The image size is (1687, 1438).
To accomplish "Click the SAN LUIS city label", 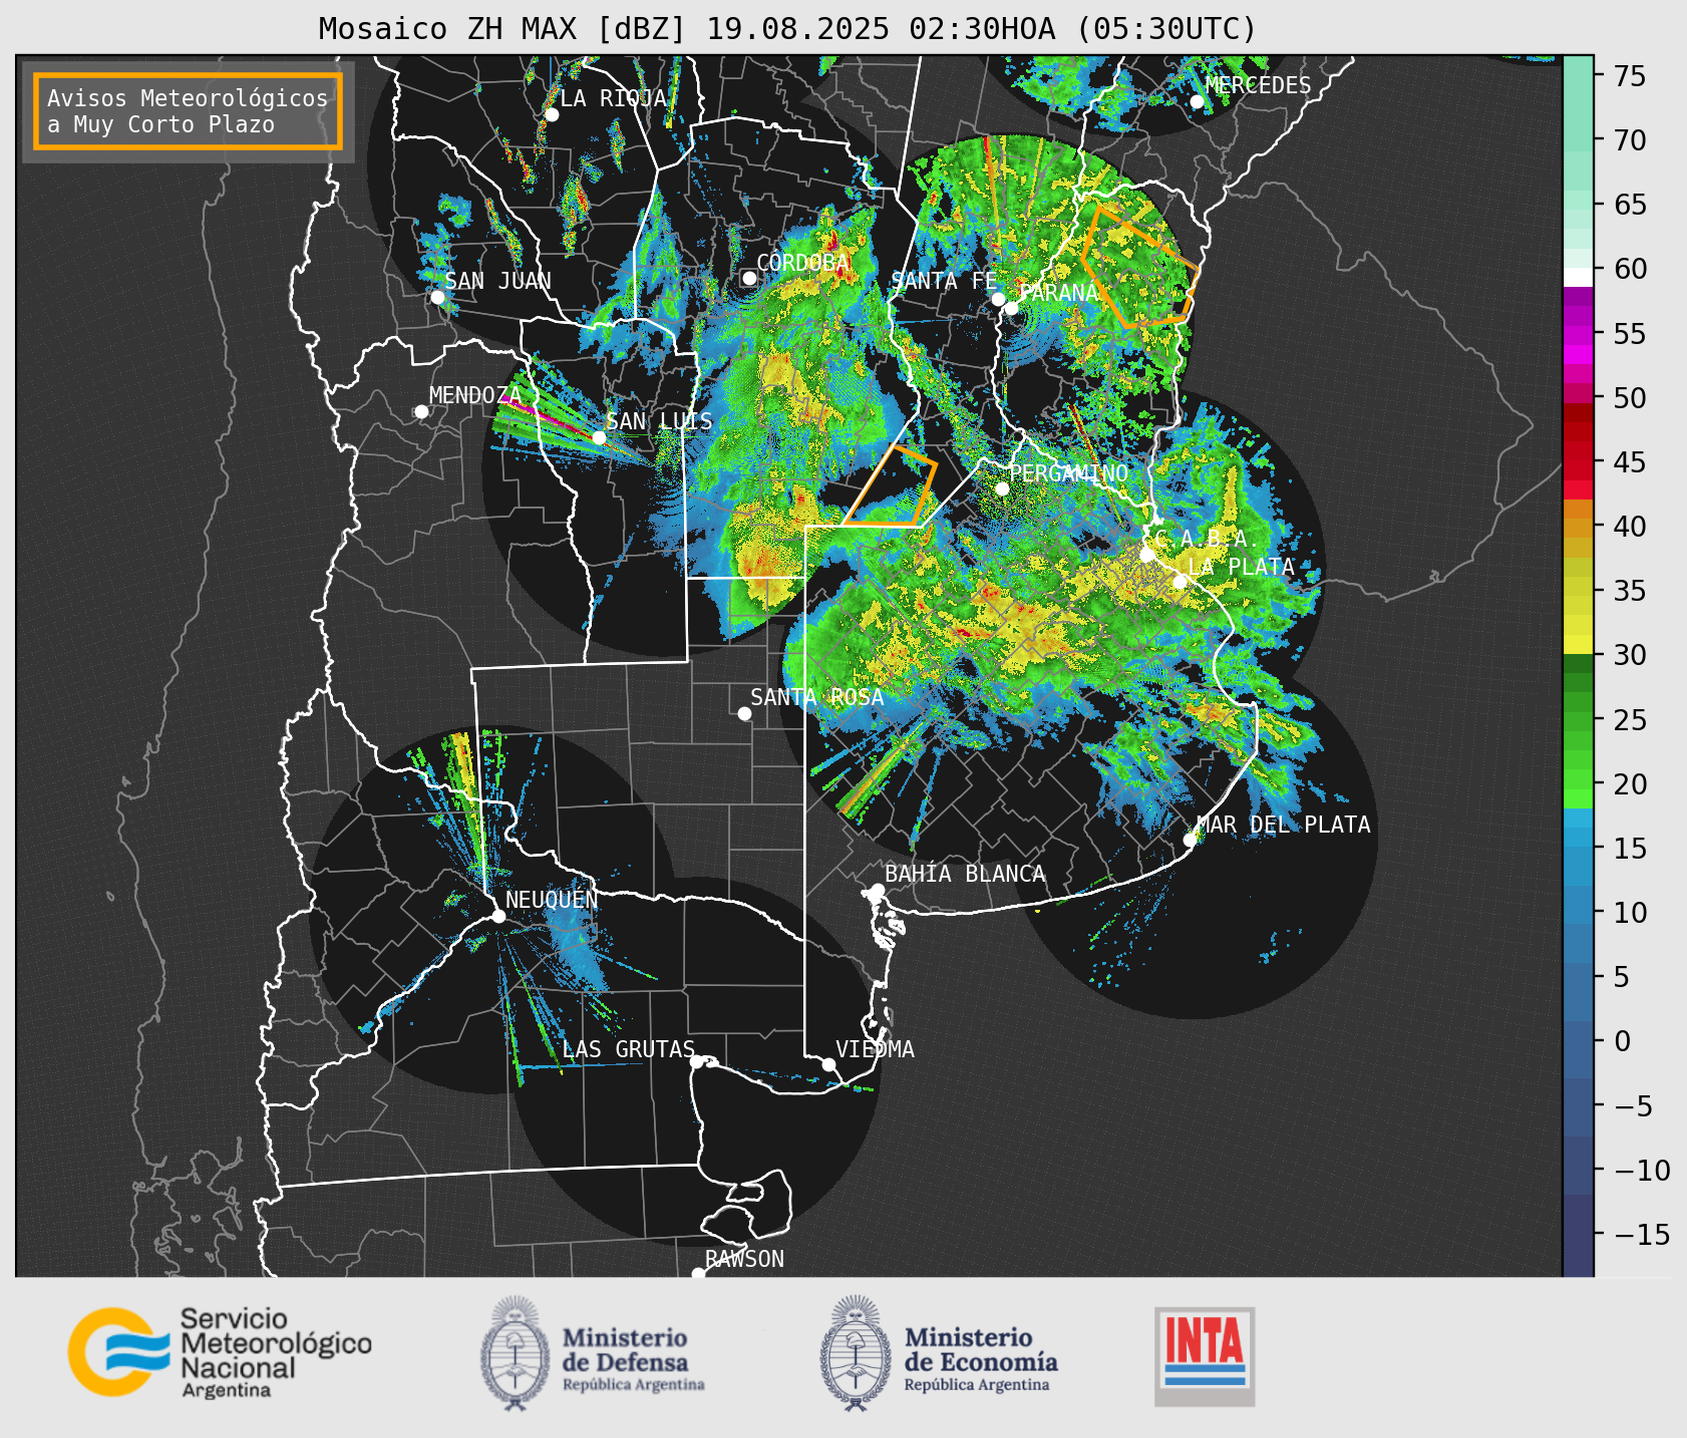I will [660, 421].
